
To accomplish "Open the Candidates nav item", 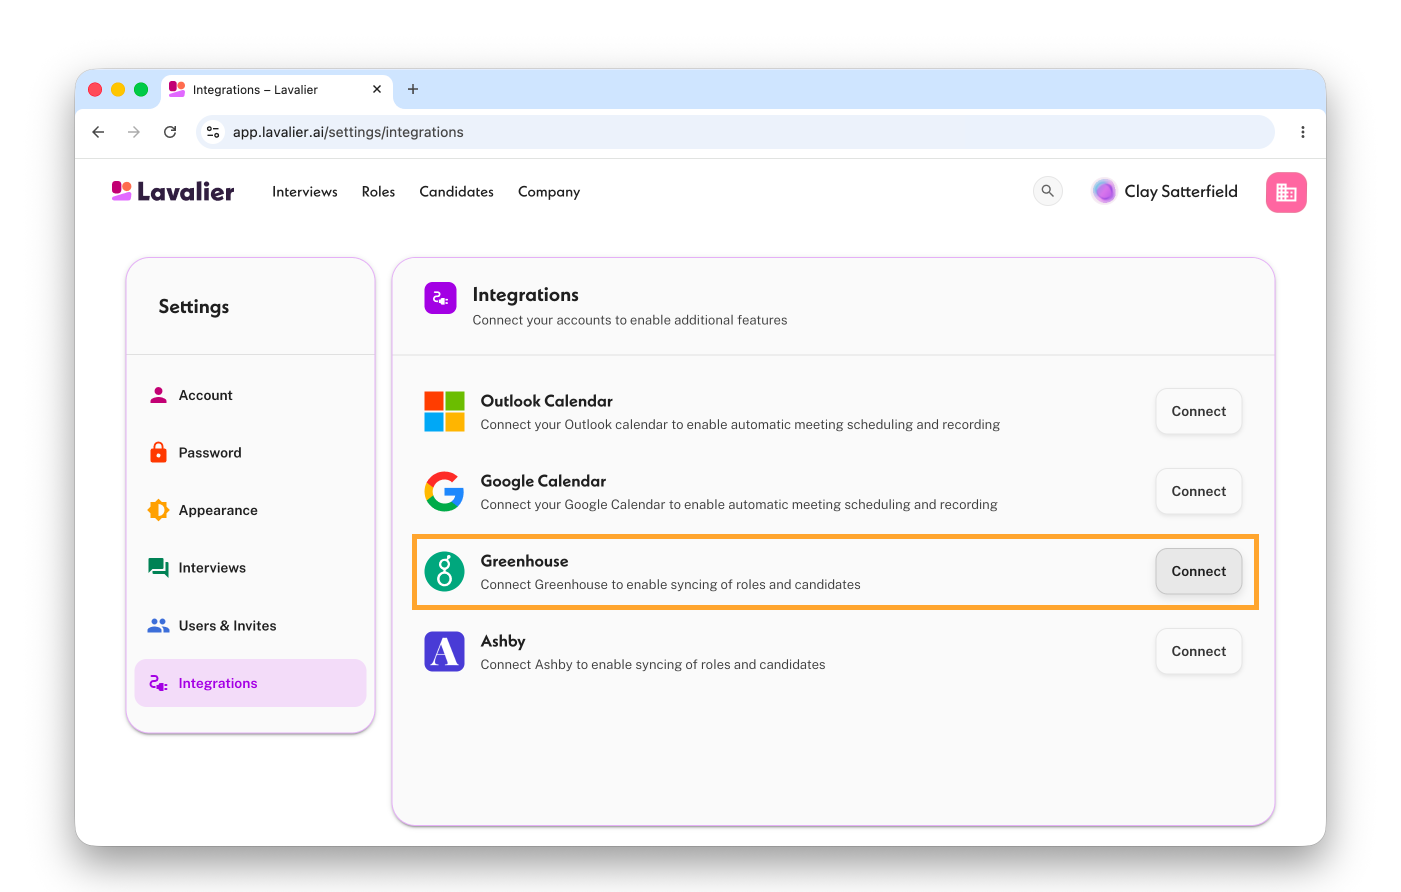I will 456,192.
